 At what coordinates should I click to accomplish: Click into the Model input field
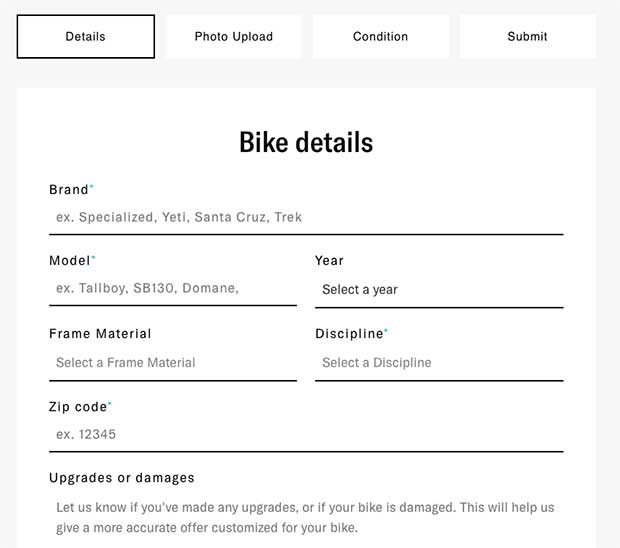click(172, 288)
